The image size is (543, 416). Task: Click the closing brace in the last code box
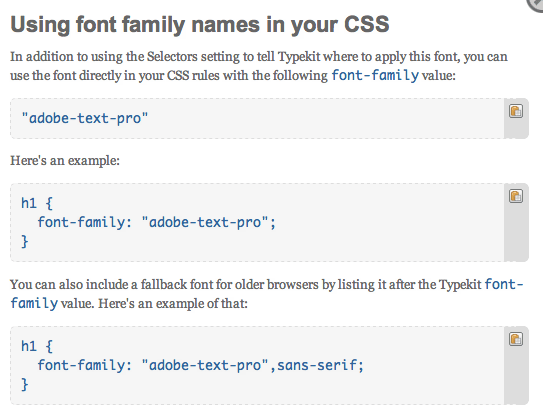(25, 384)
